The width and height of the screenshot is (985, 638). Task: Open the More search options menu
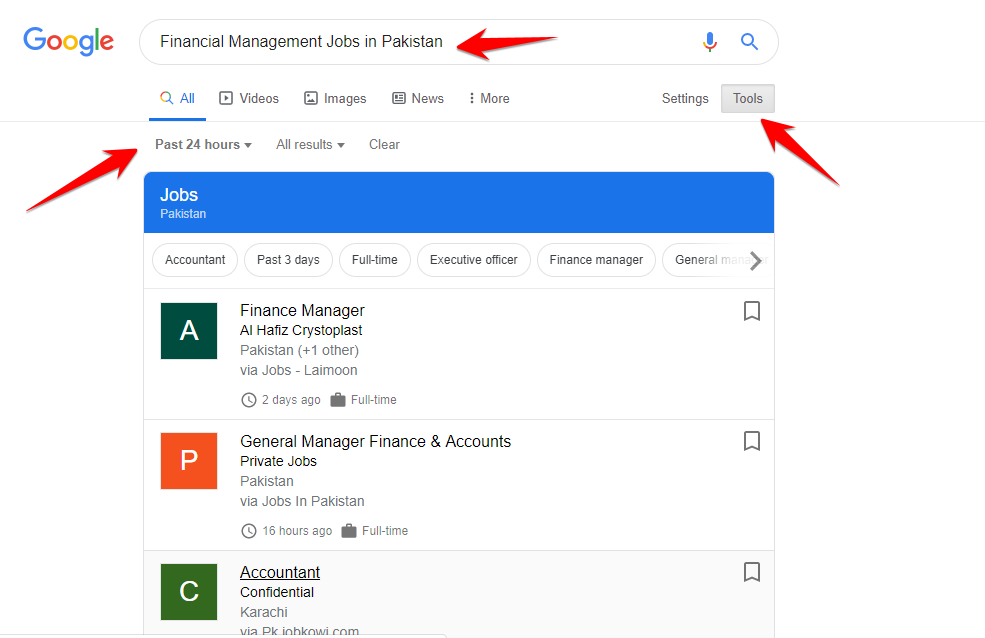488,99
